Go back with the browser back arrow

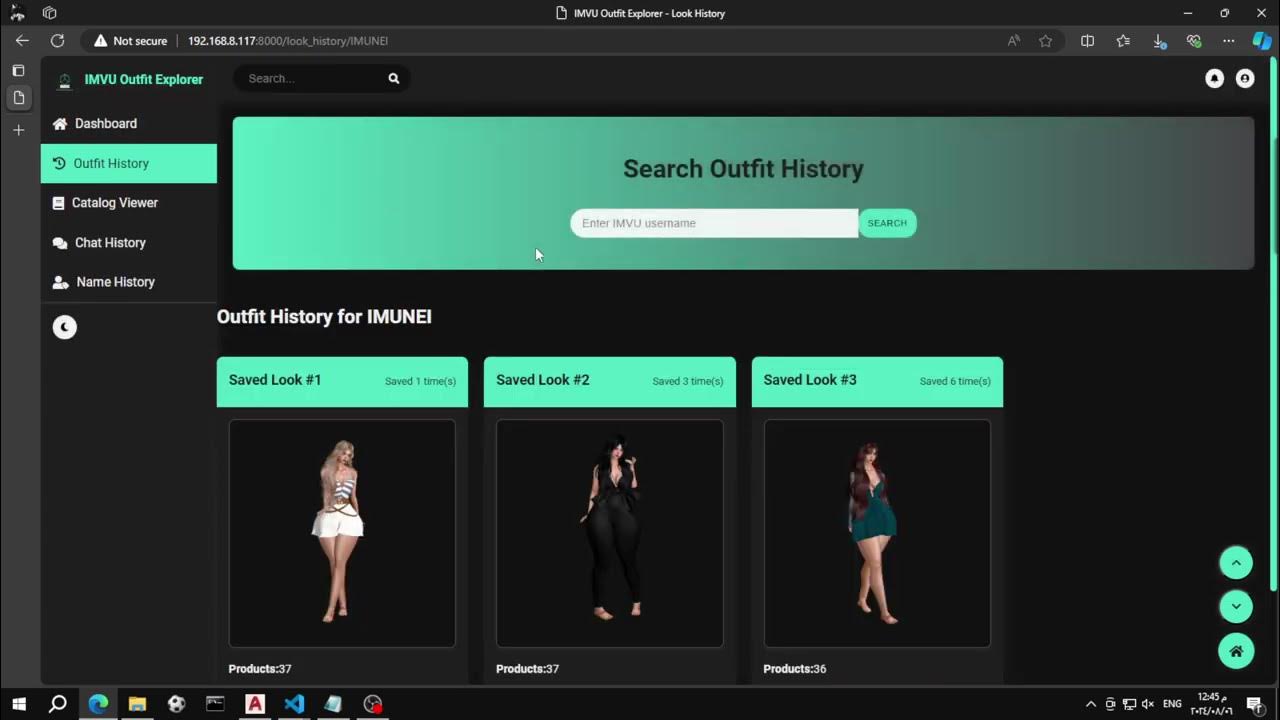tap(22, 41)
